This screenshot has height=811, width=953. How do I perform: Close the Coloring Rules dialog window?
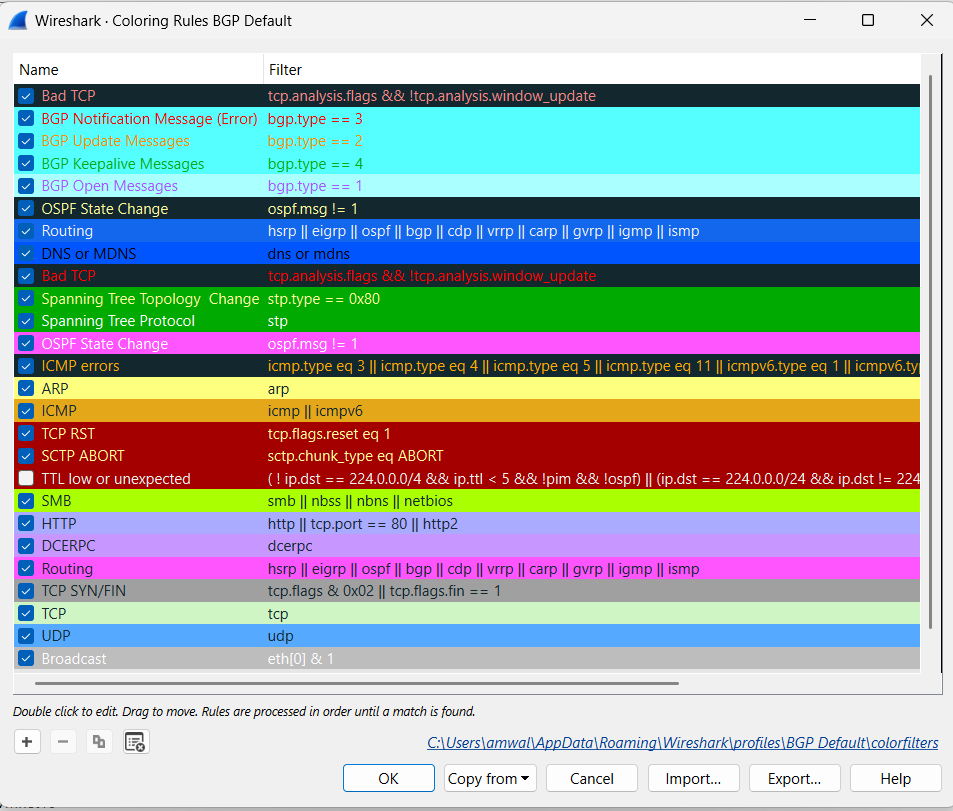(x=926, y=20)
